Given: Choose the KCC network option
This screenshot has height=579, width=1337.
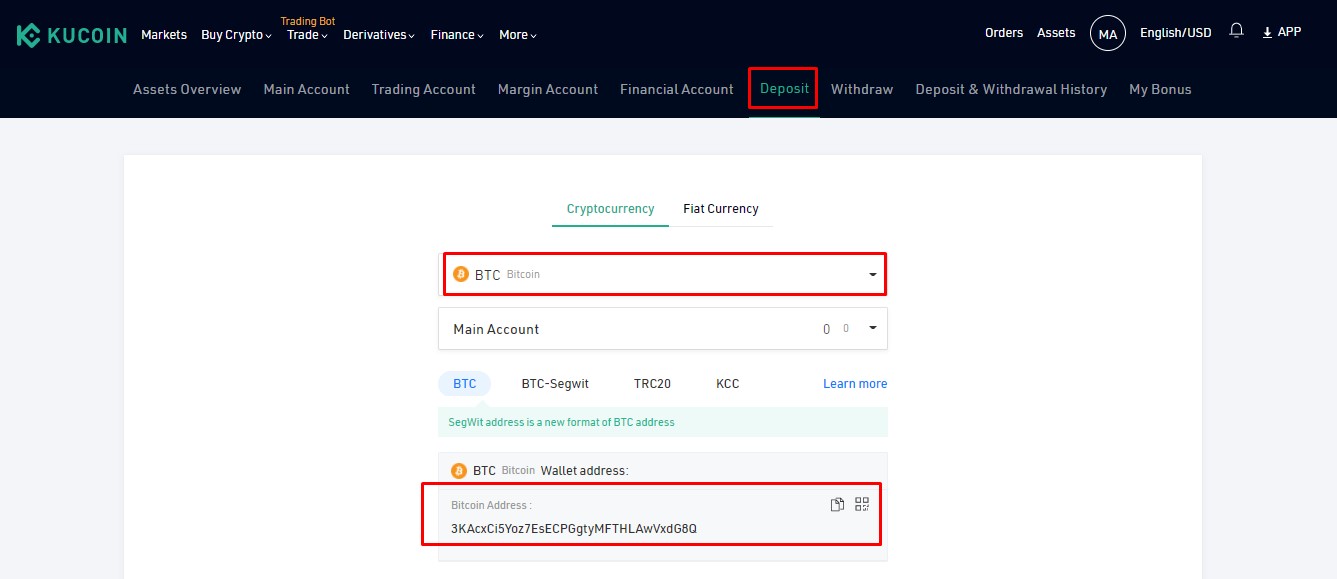Looking at the screenshot, I should pyautogui.click(x=728, y=384).
